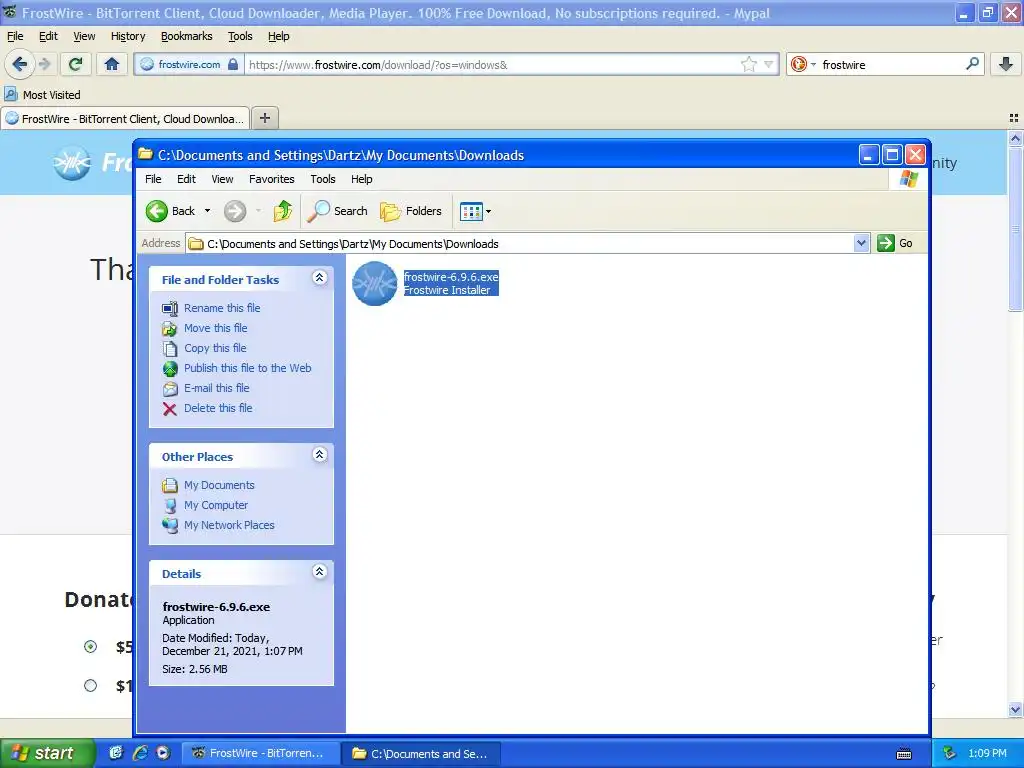Click the green Go arrow button

click(x=886, y=243)
